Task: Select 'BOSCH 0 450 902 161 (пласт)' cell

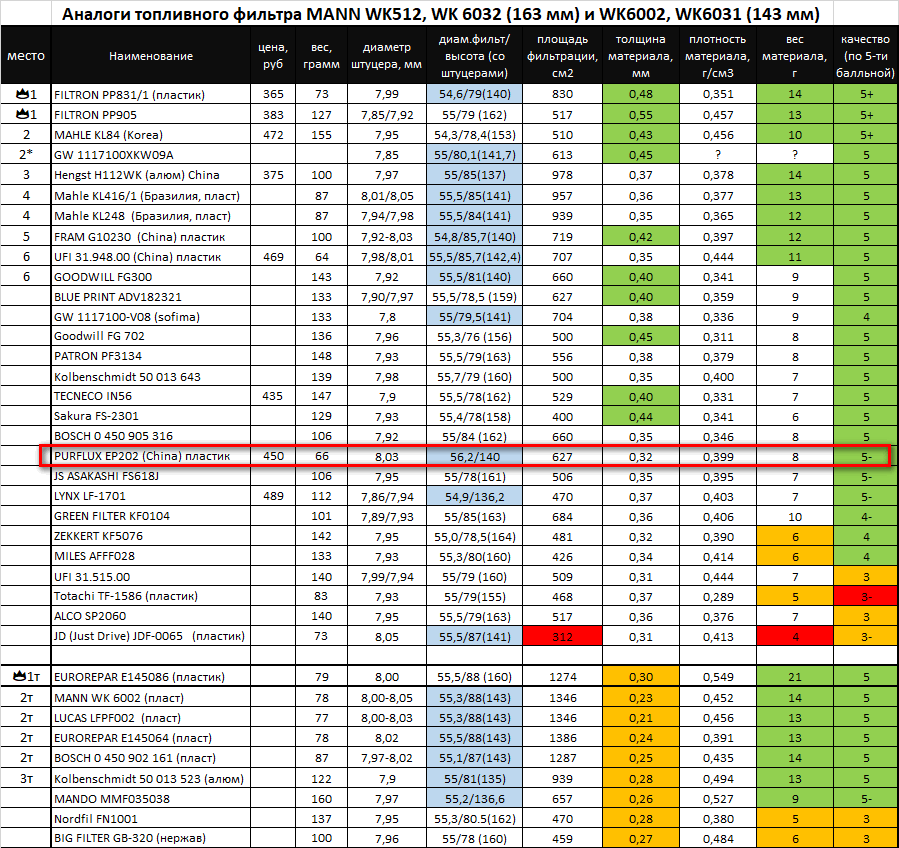Action: [x=151, y=758]
